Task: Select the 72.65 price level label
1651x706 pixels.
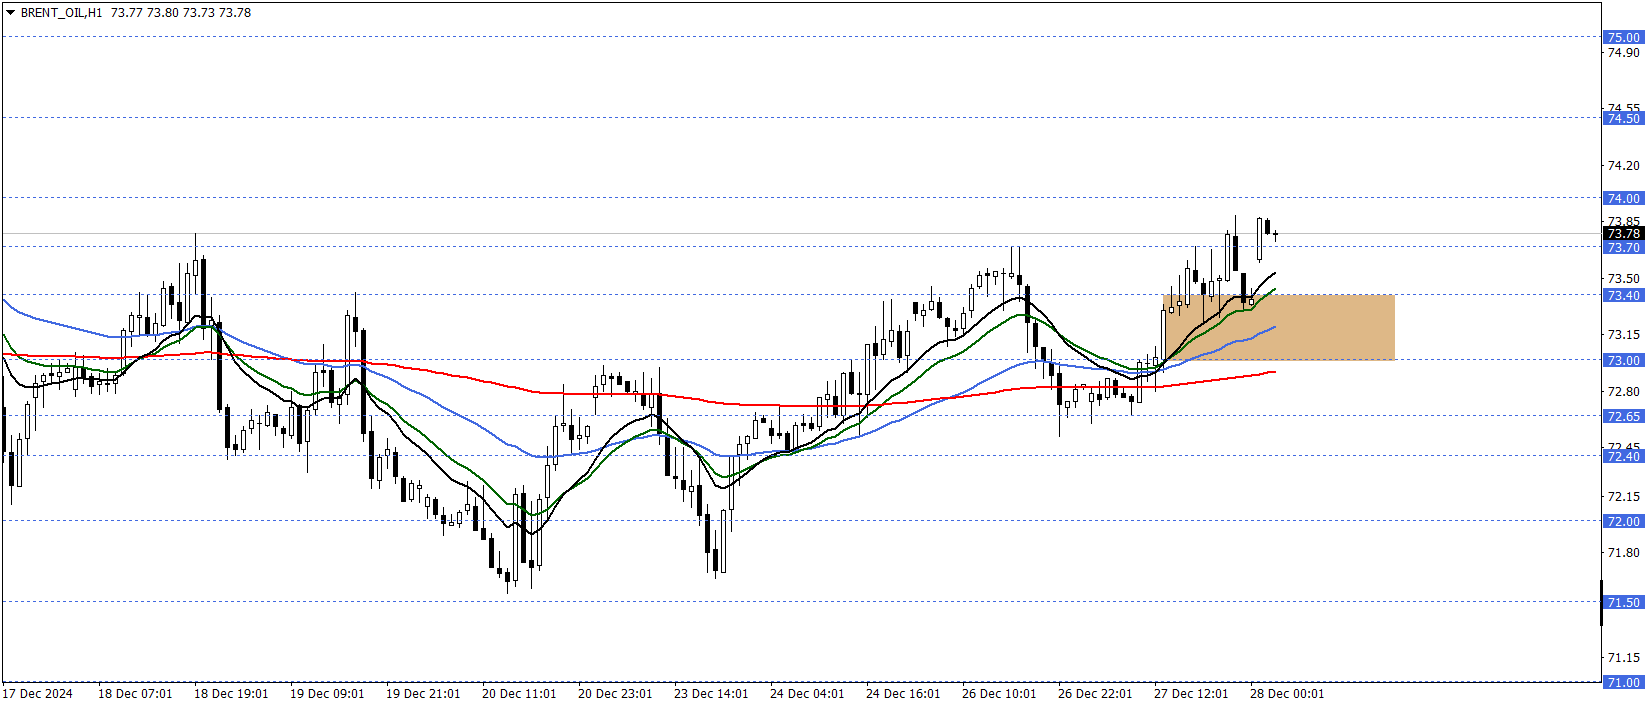Action: pyautogui.click(x=1623, y=416)
